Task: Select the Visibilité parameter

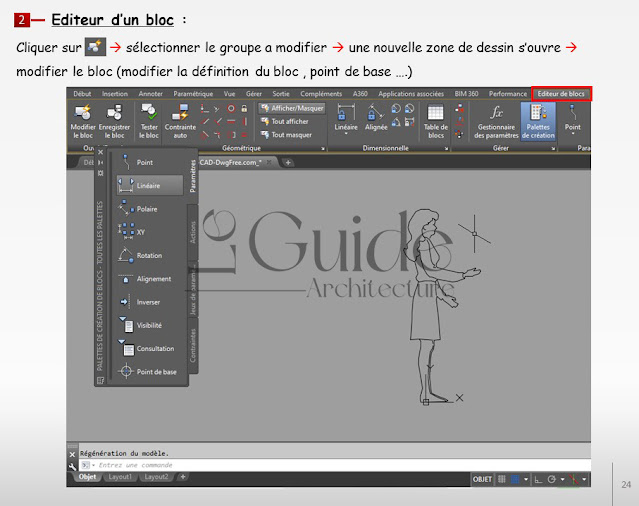Action: click(x=150, y=325)
